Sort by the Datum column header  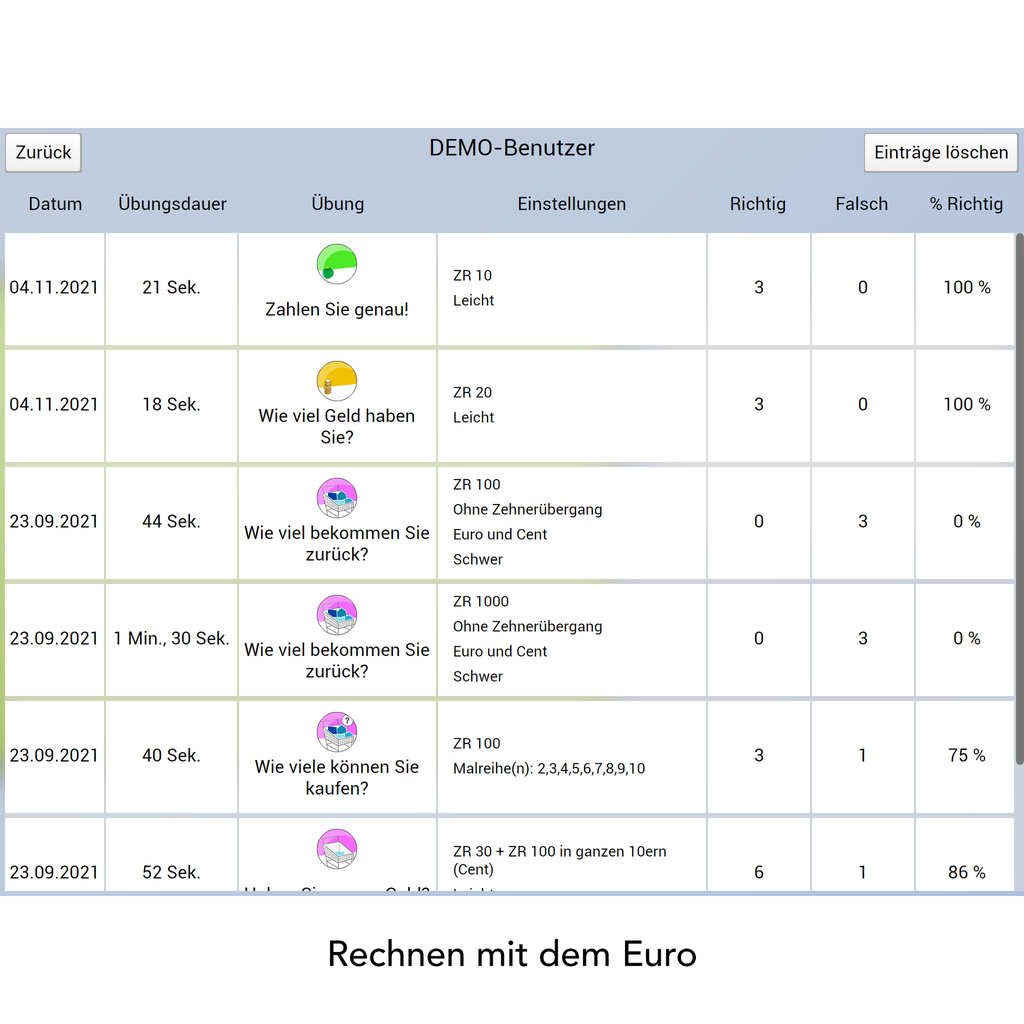(x=55, y=204)
